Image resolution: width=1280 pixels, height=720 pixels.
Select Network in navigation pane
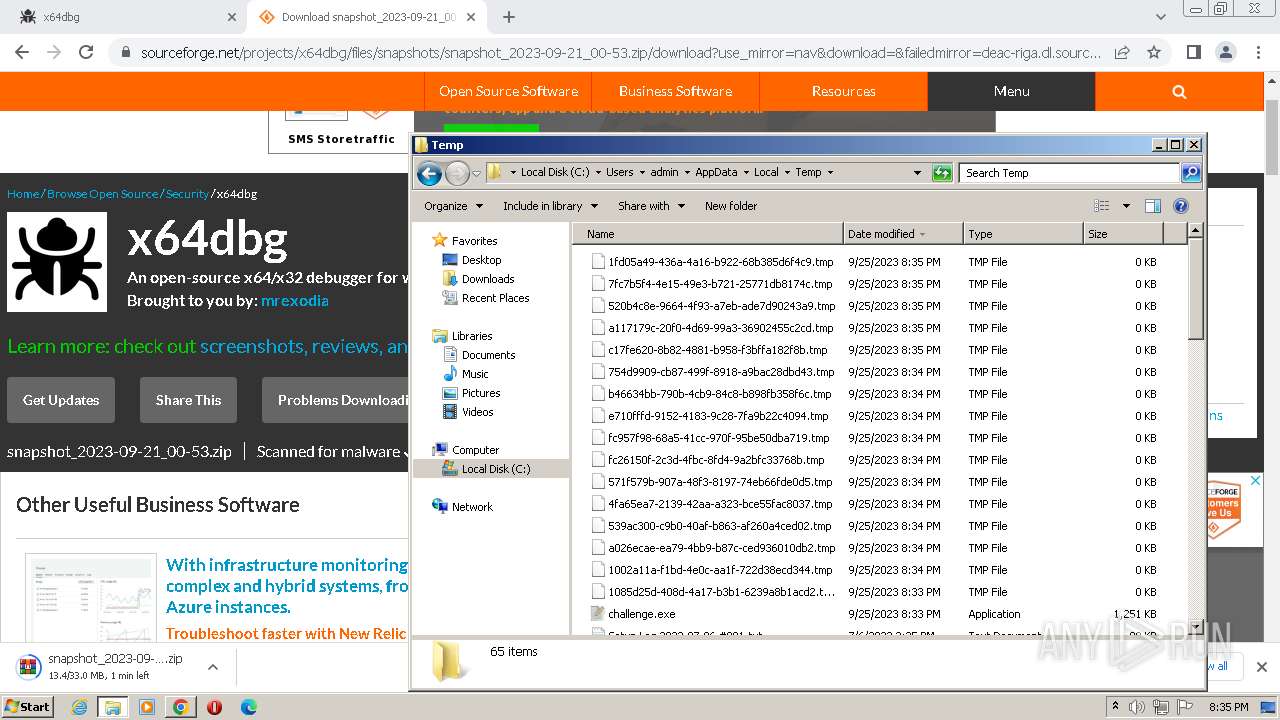472,507
